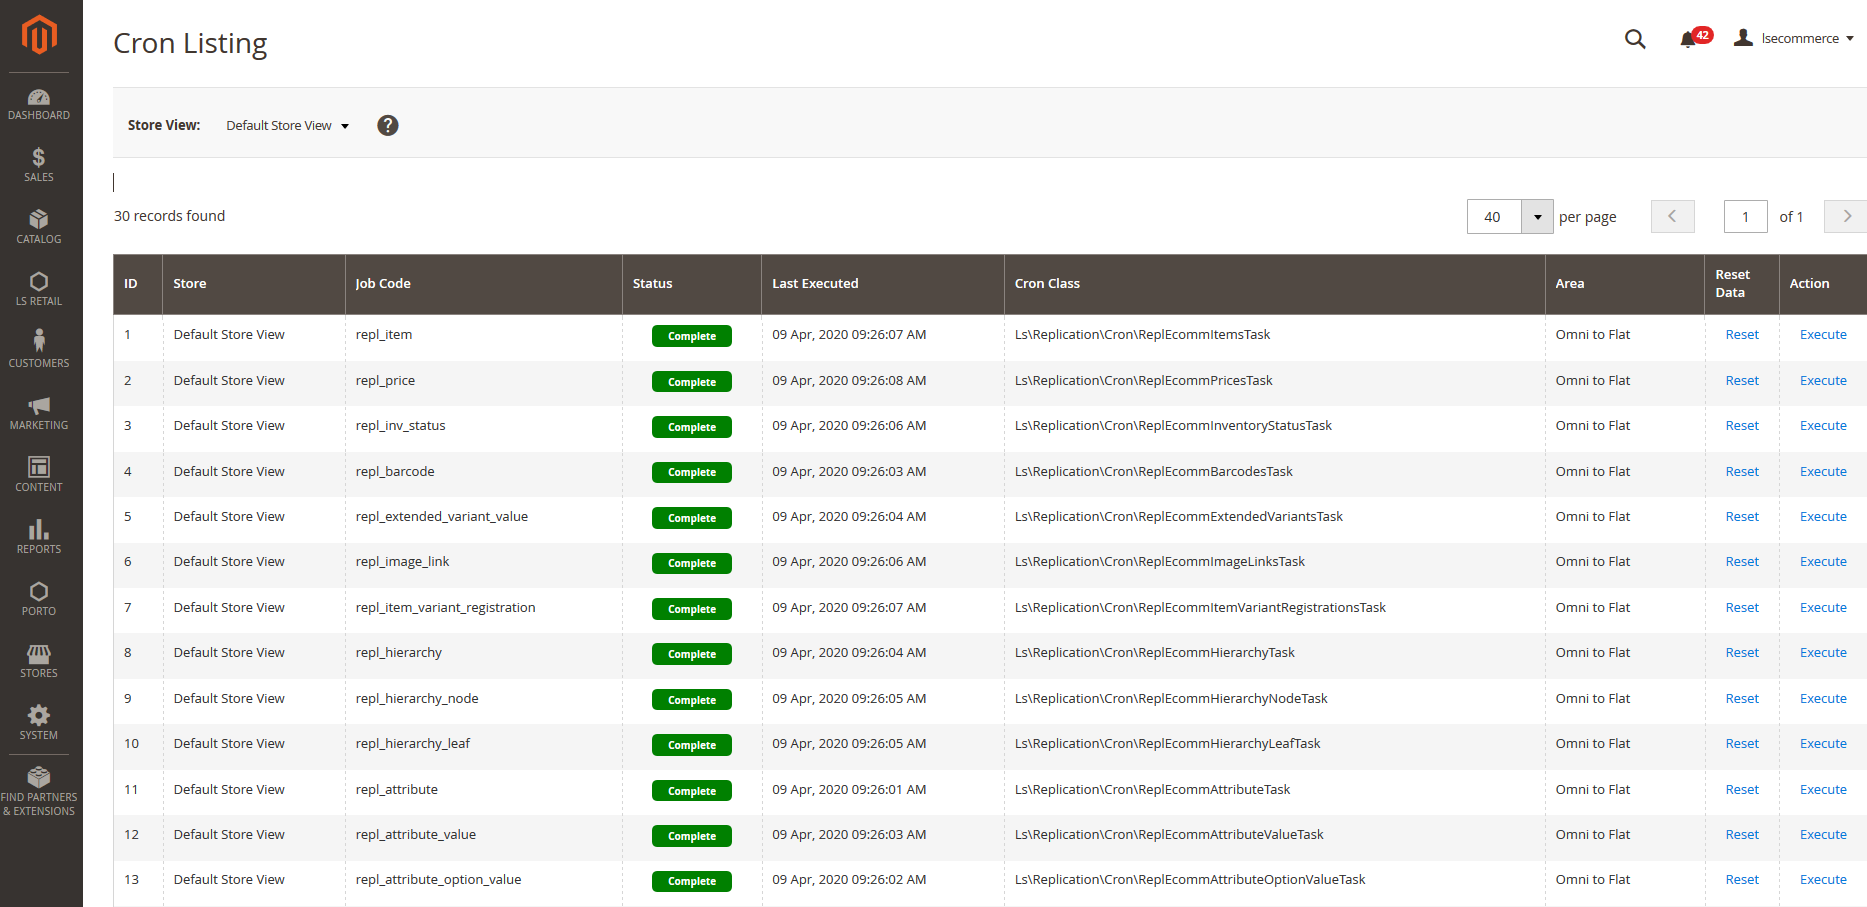Open the LS Retail sidebar menu
The image size is (1867, 907).
point(39,289)
